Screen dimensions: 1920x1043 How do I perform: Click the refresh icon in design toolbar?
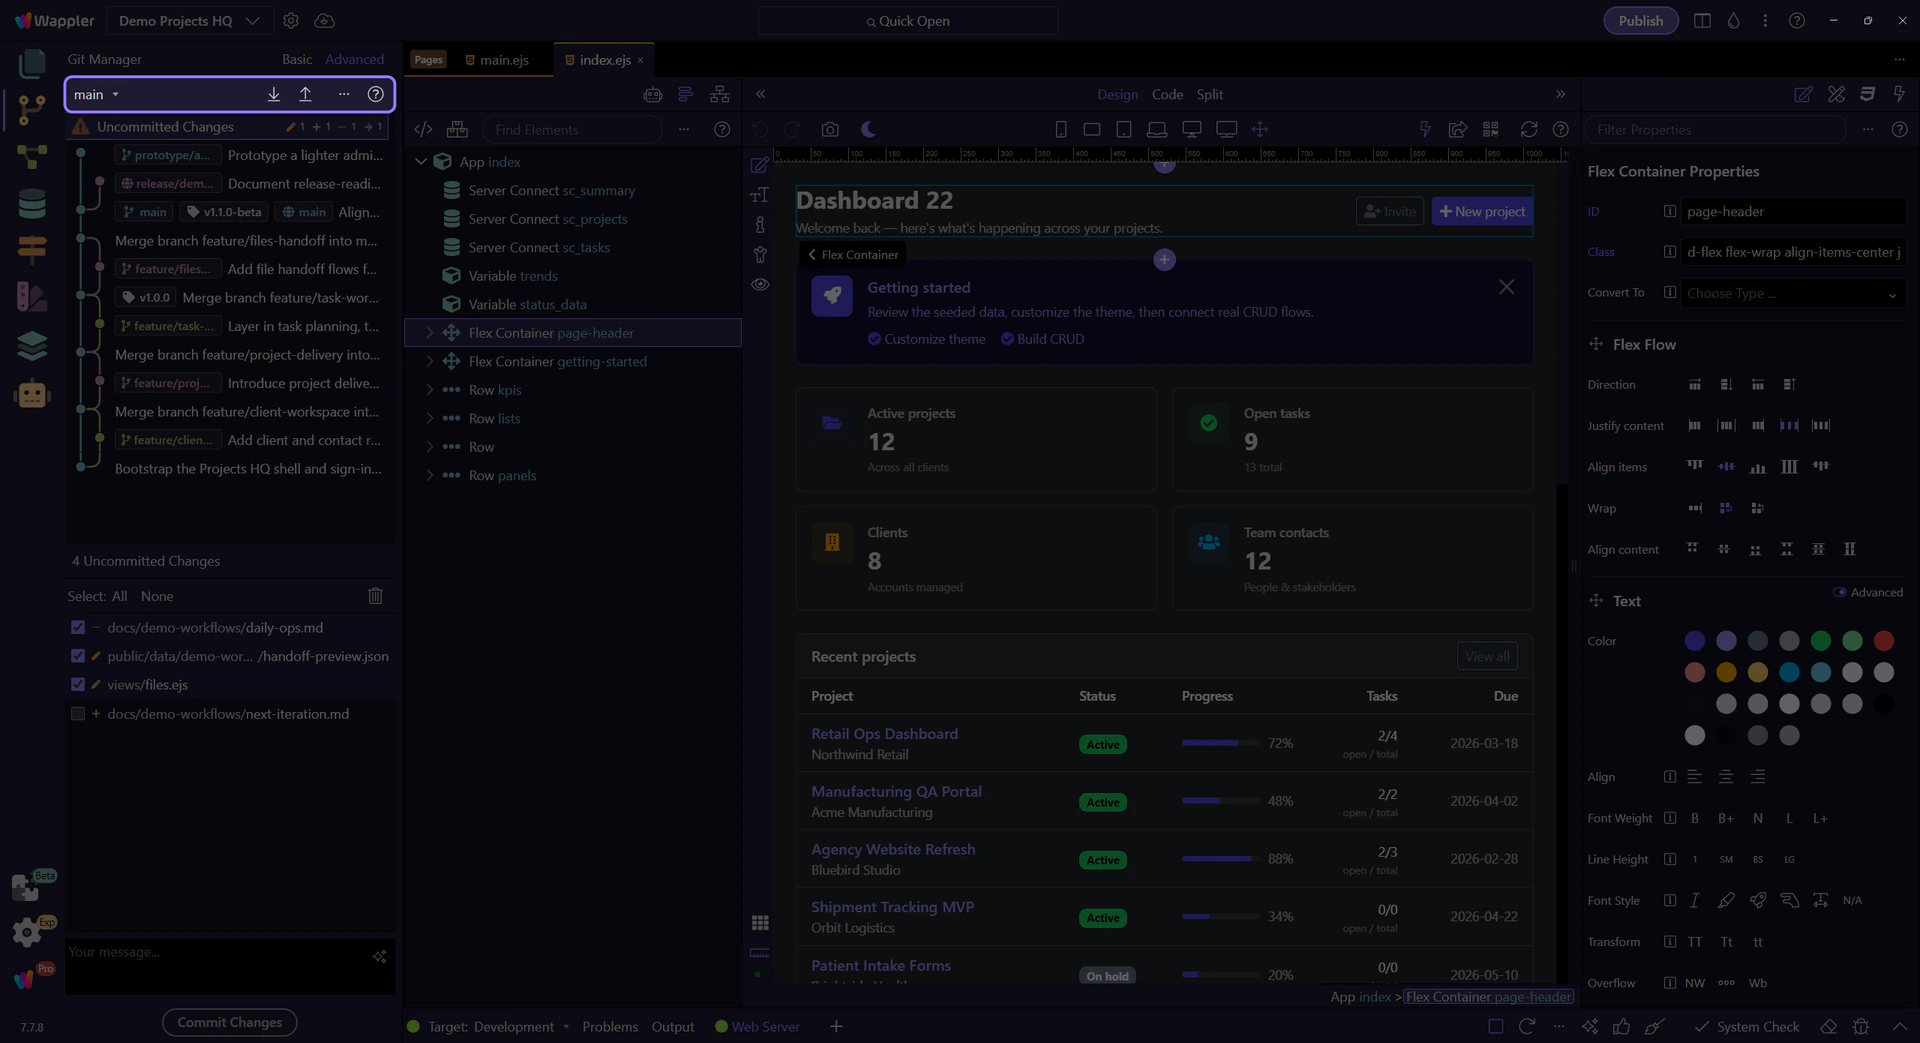[1528, 129]
